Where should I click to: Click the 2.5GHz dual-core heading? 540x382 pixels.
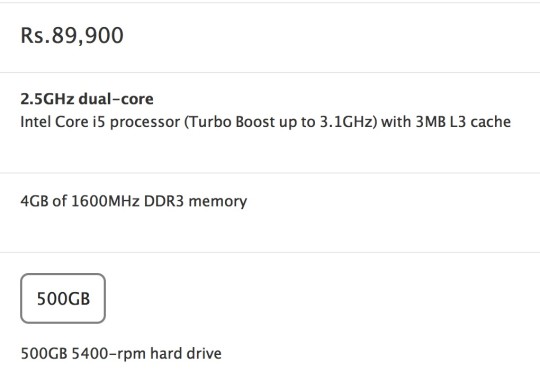[87, 99]
